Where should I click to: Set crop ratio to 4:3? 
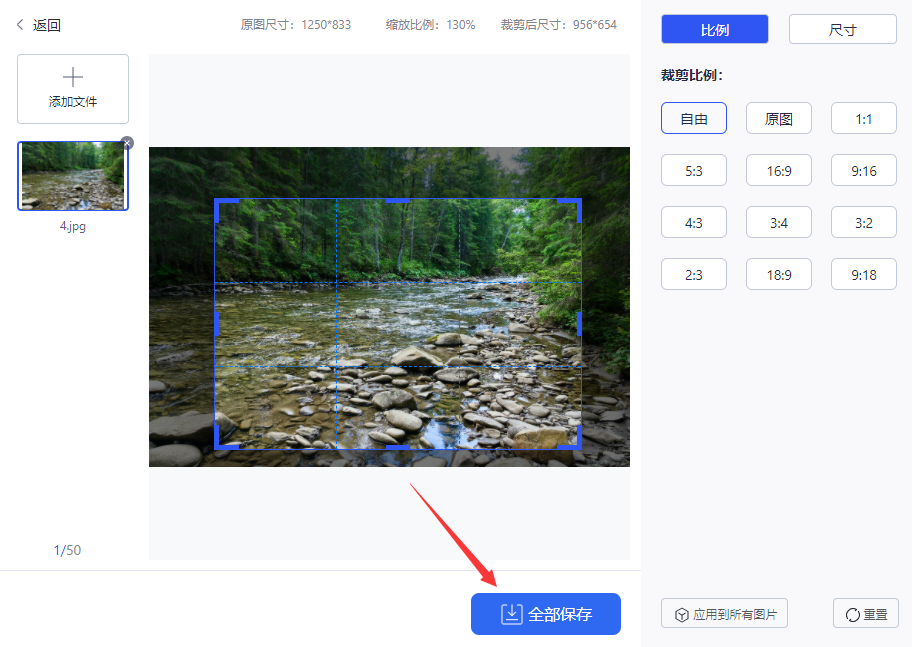click(694, 222)
